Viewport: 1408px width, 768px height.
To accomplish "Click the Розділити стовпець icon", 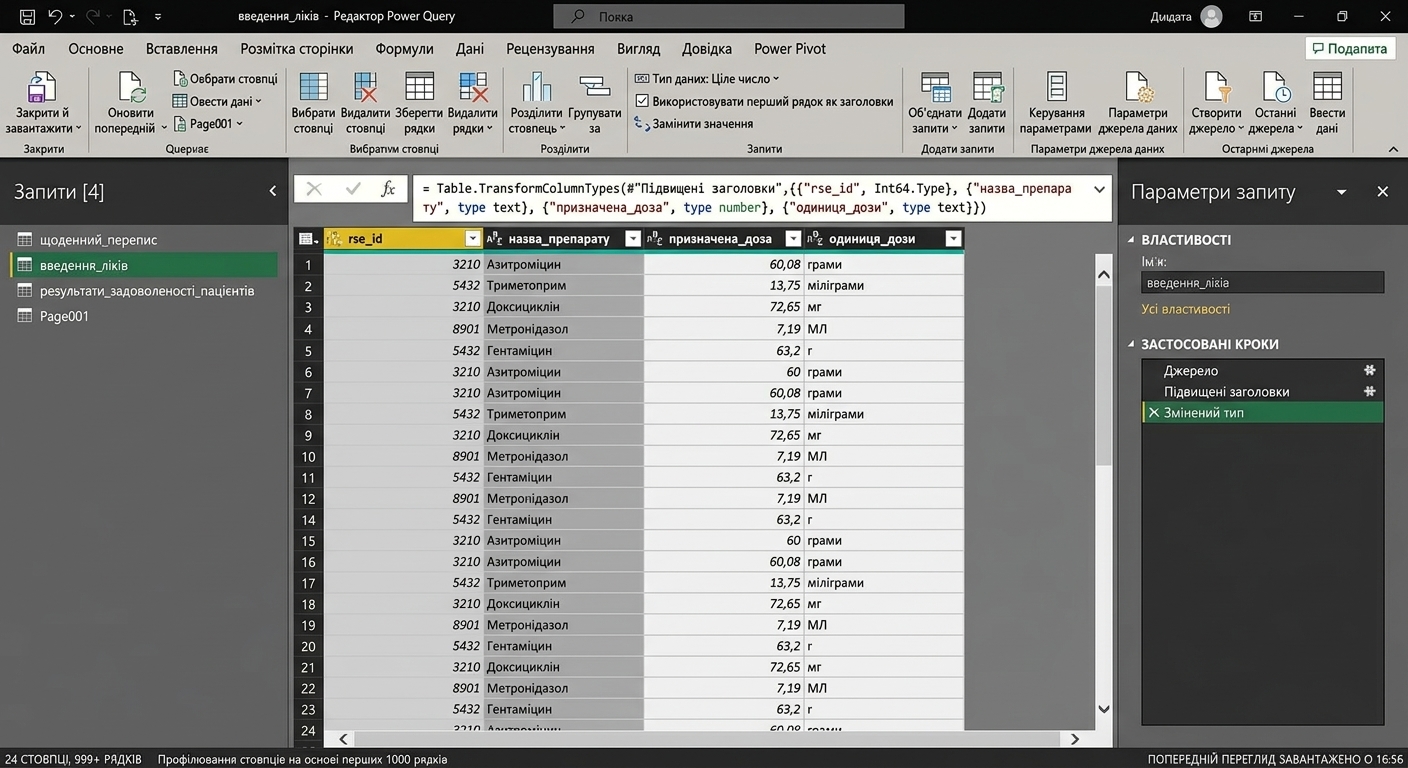I will 536,87.
